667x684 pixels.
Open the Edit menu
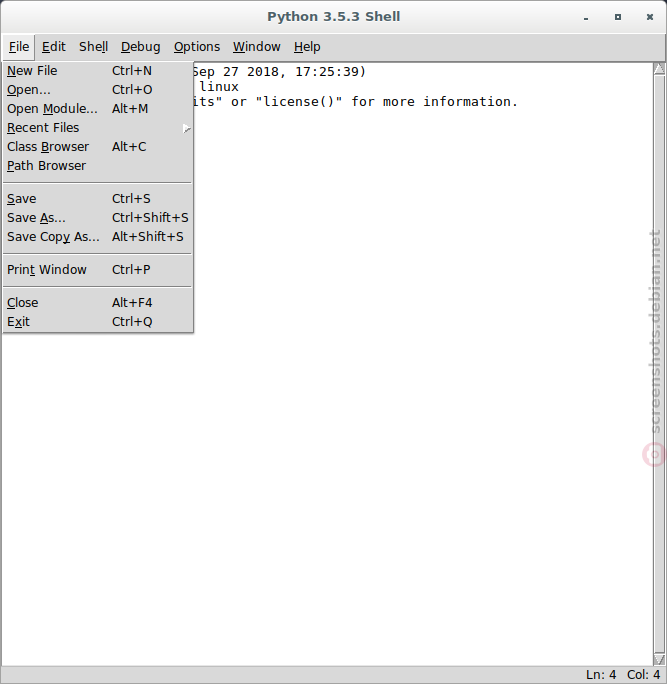point(54,47)
